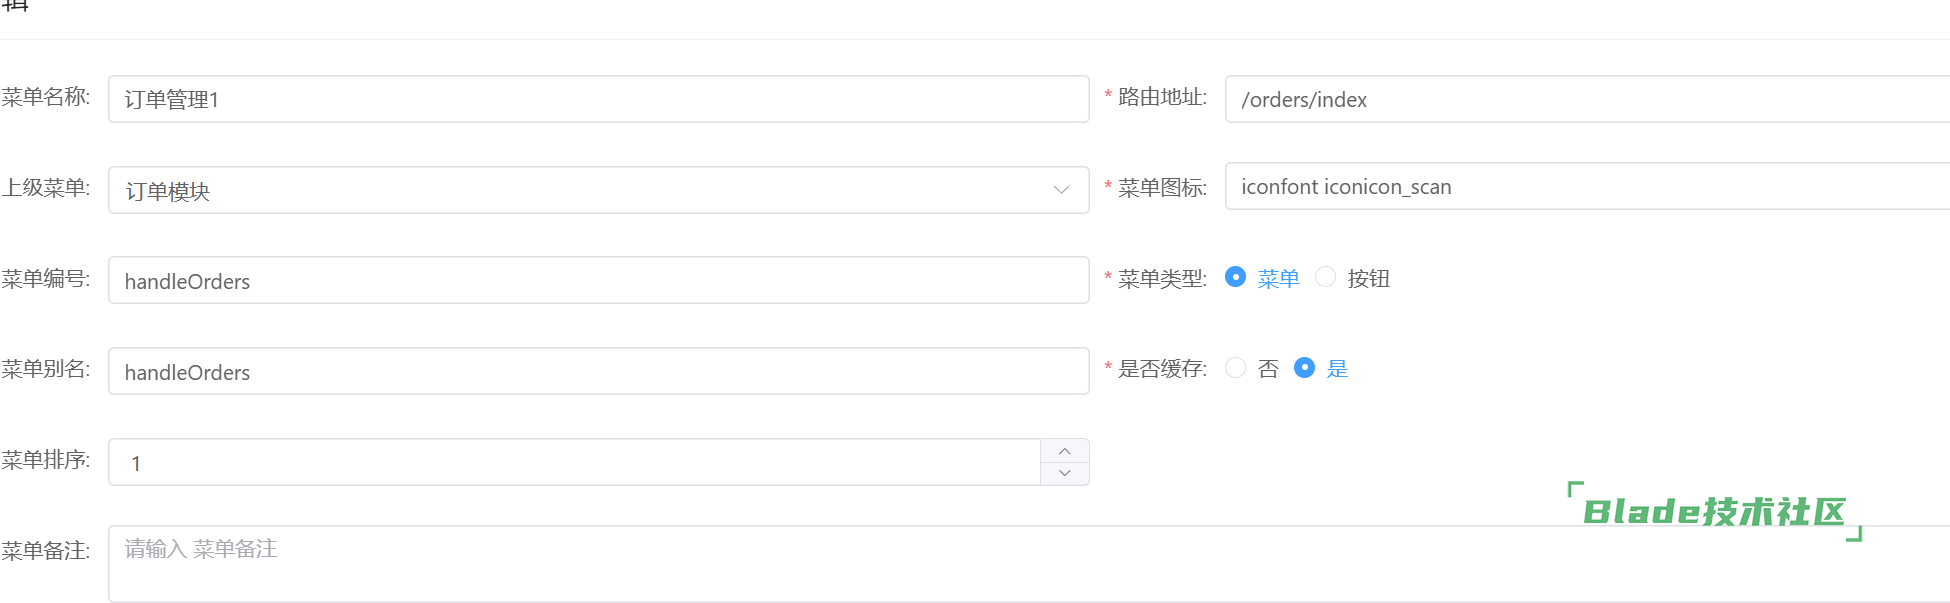
Task: Choose 是 for 是否缓存
Action: coord(1304,368)
